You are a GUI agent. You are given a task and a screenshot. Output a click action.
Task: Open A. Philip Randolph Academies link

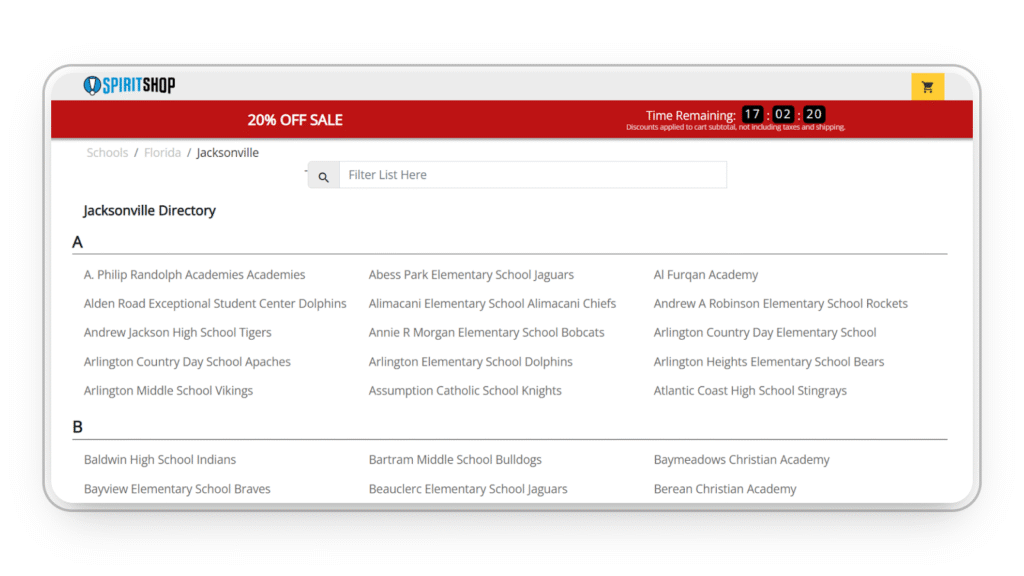[194, 275]
